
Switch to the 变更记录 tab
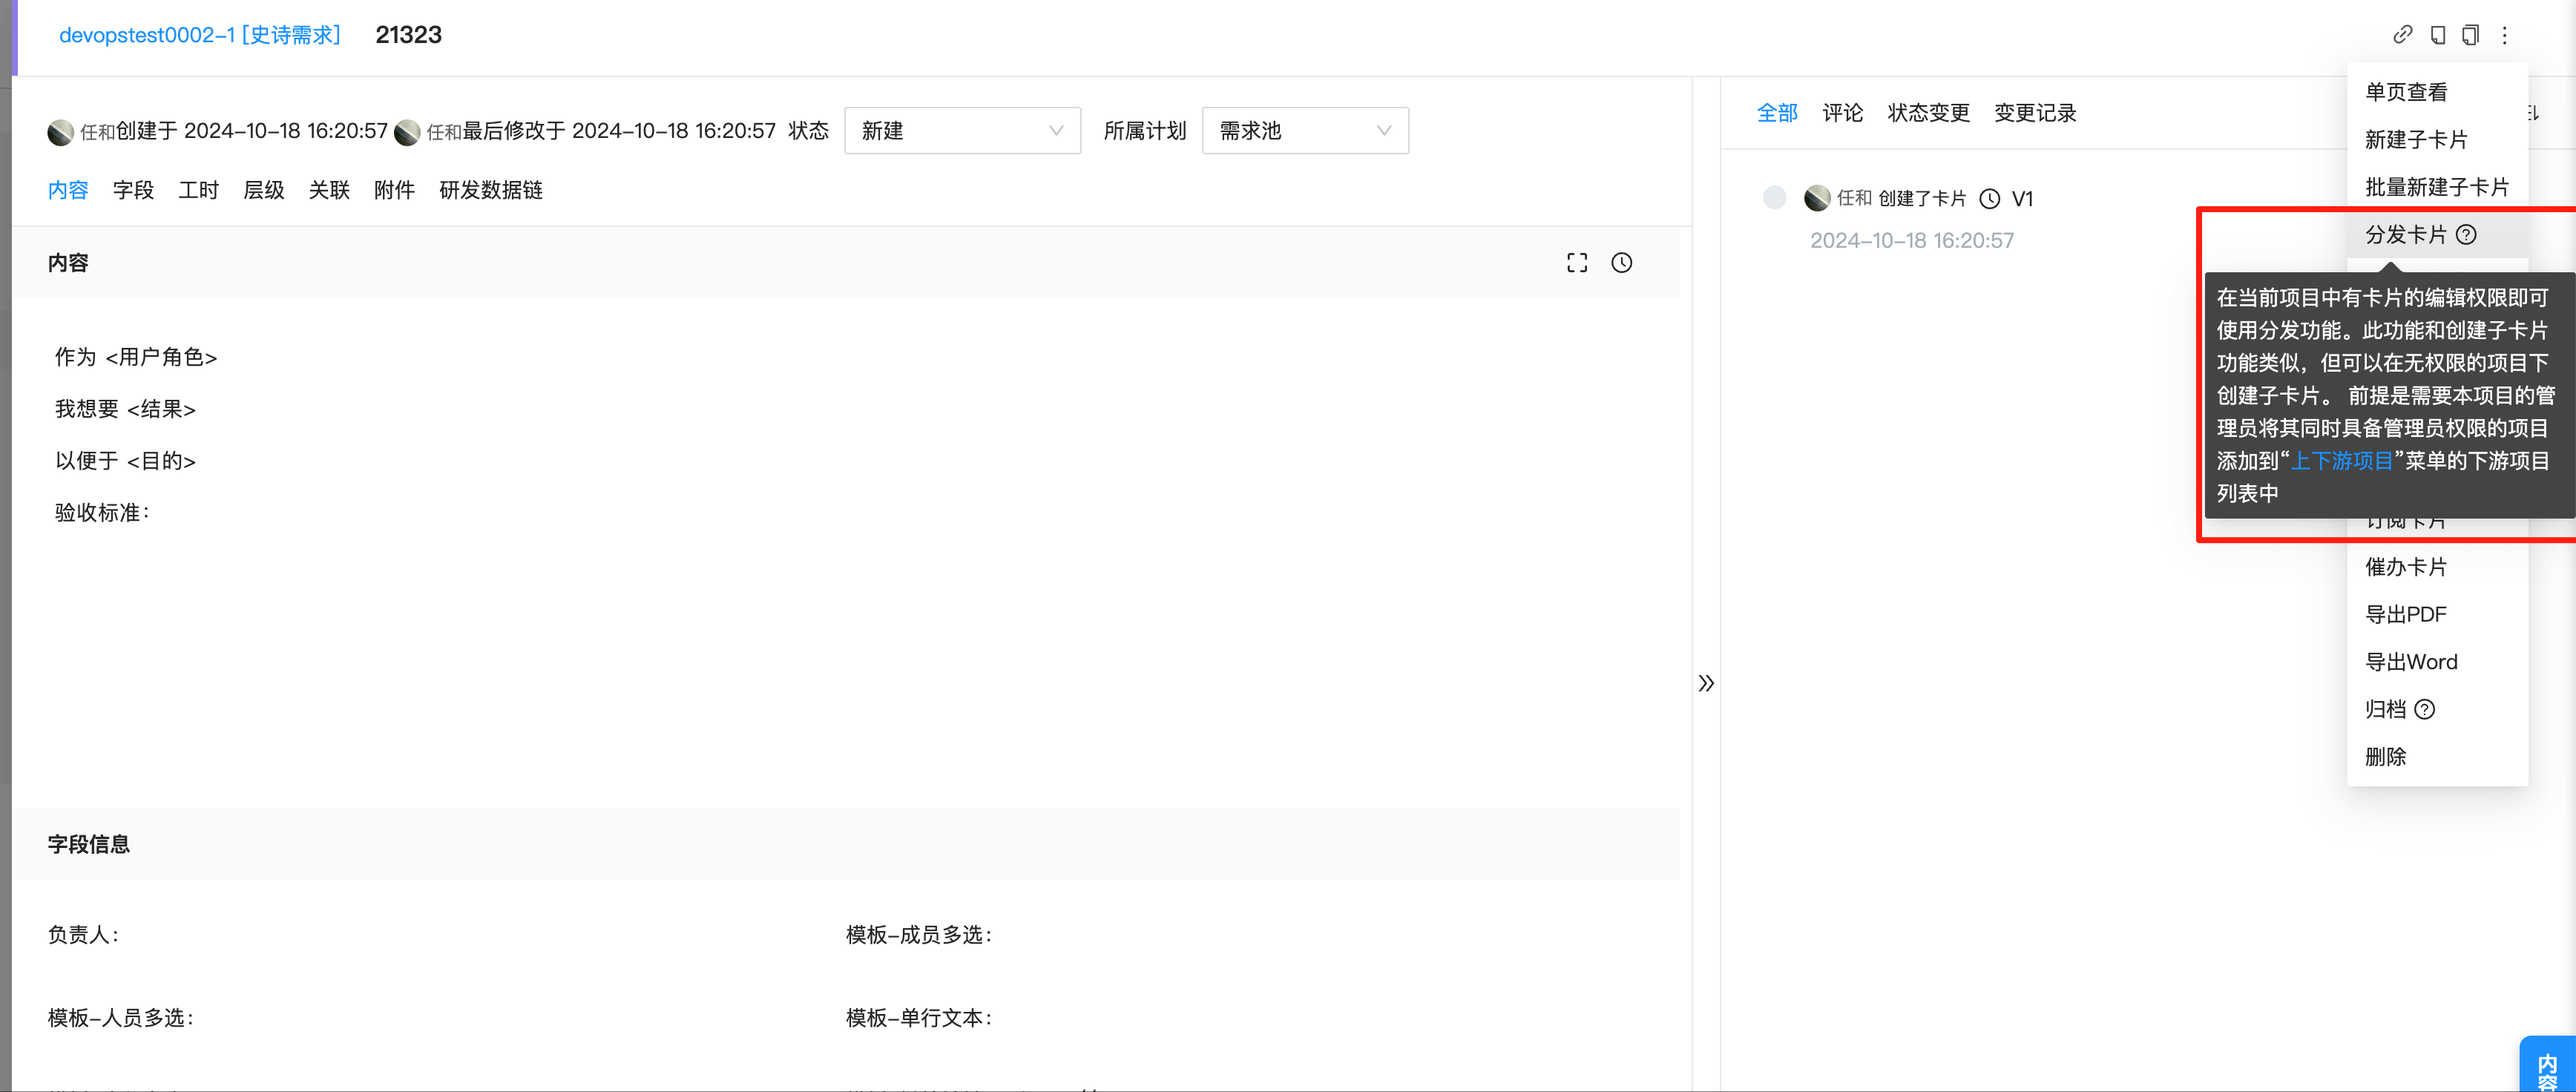[x=2035, y=113]
